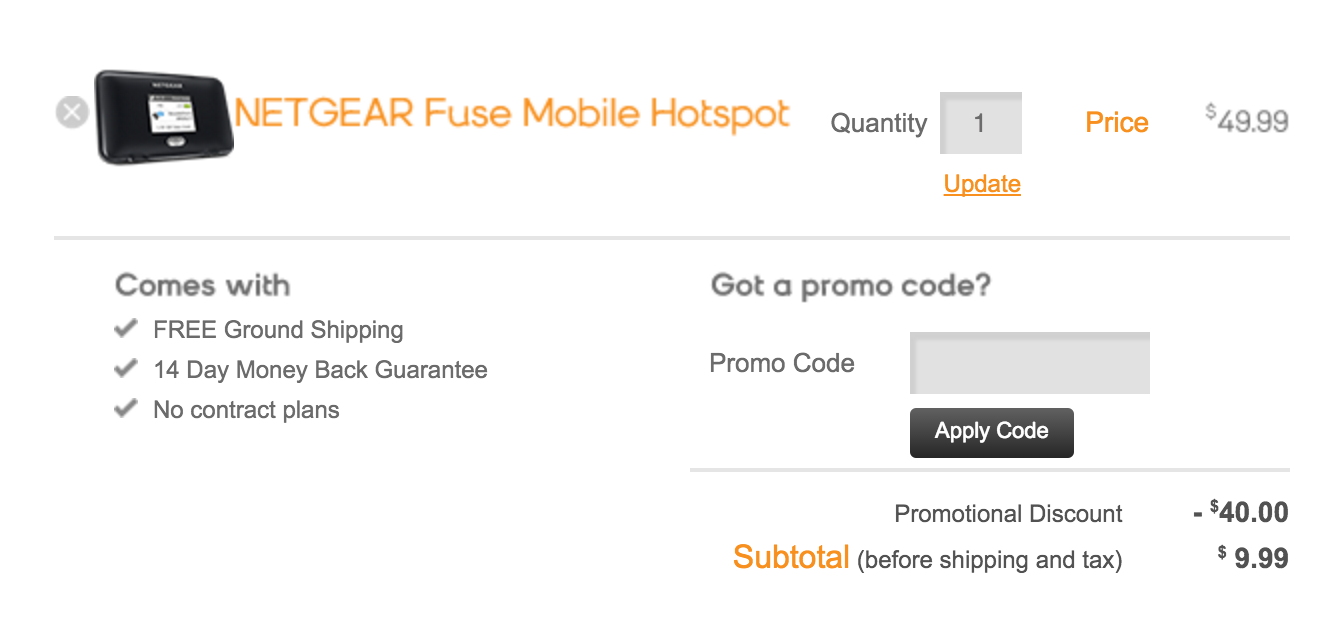Screen dimensions: 1328x628
Task: Click the 'Comes with' heading
Action: [203, 286]
